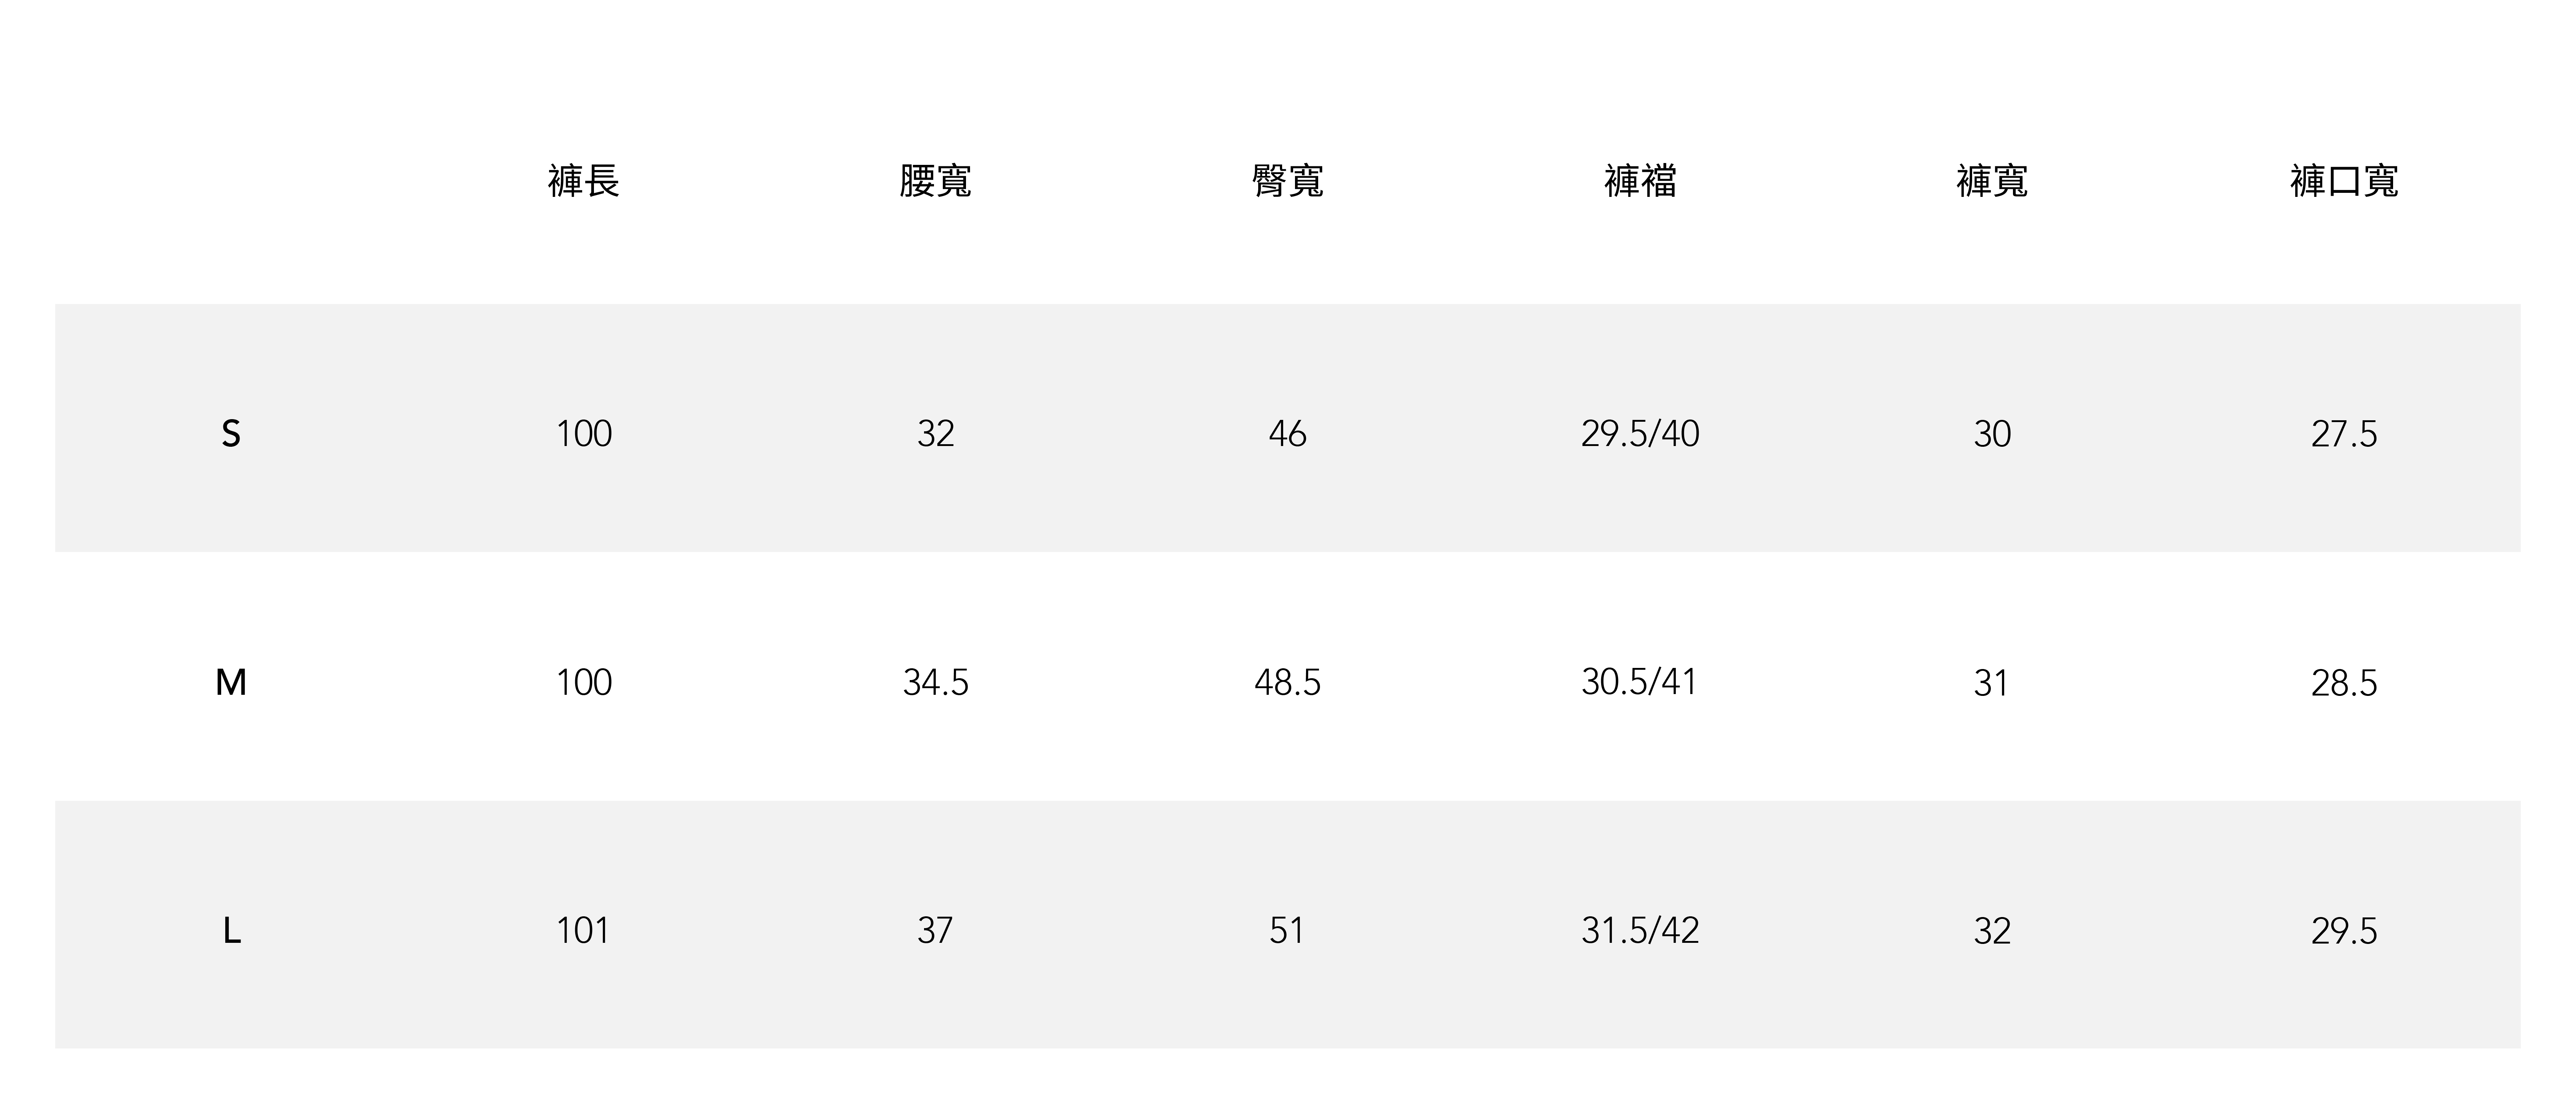The image size is (2576, 1104).
Task: Select the L size row label
Action: point(231,931)
